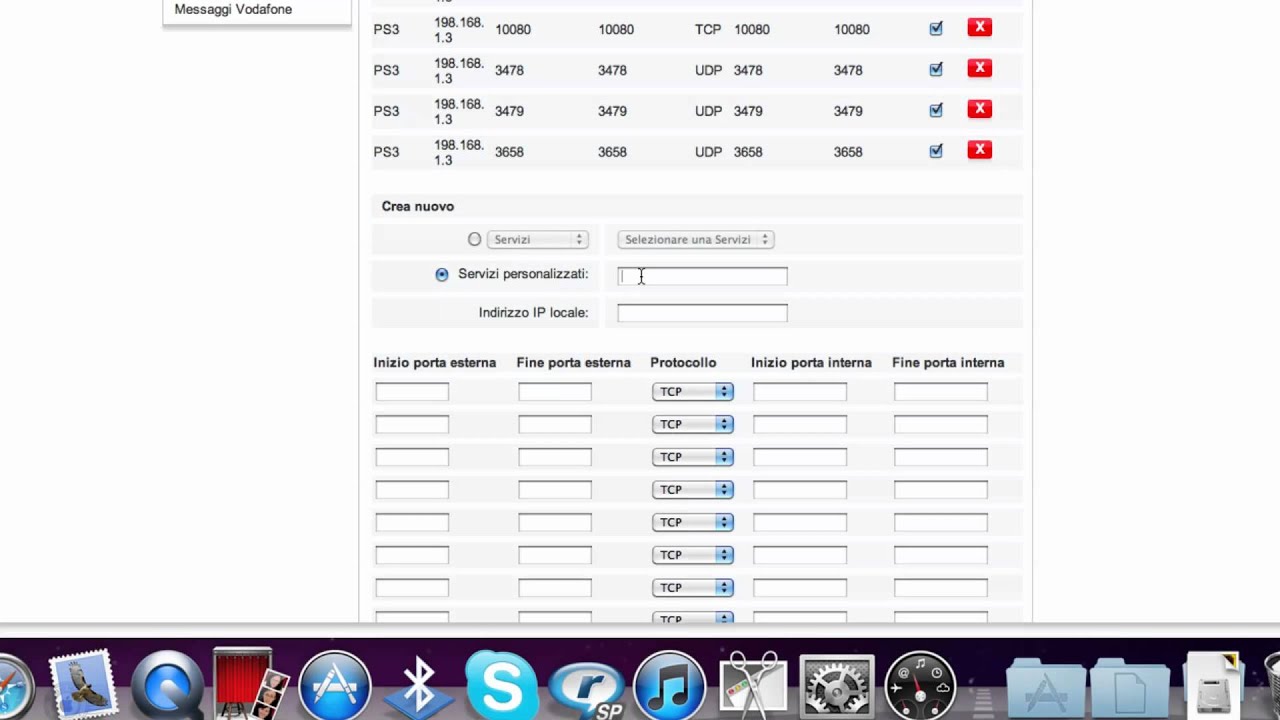
Task: Click second row Inizio porta esterna field
Action: [412, 424]
